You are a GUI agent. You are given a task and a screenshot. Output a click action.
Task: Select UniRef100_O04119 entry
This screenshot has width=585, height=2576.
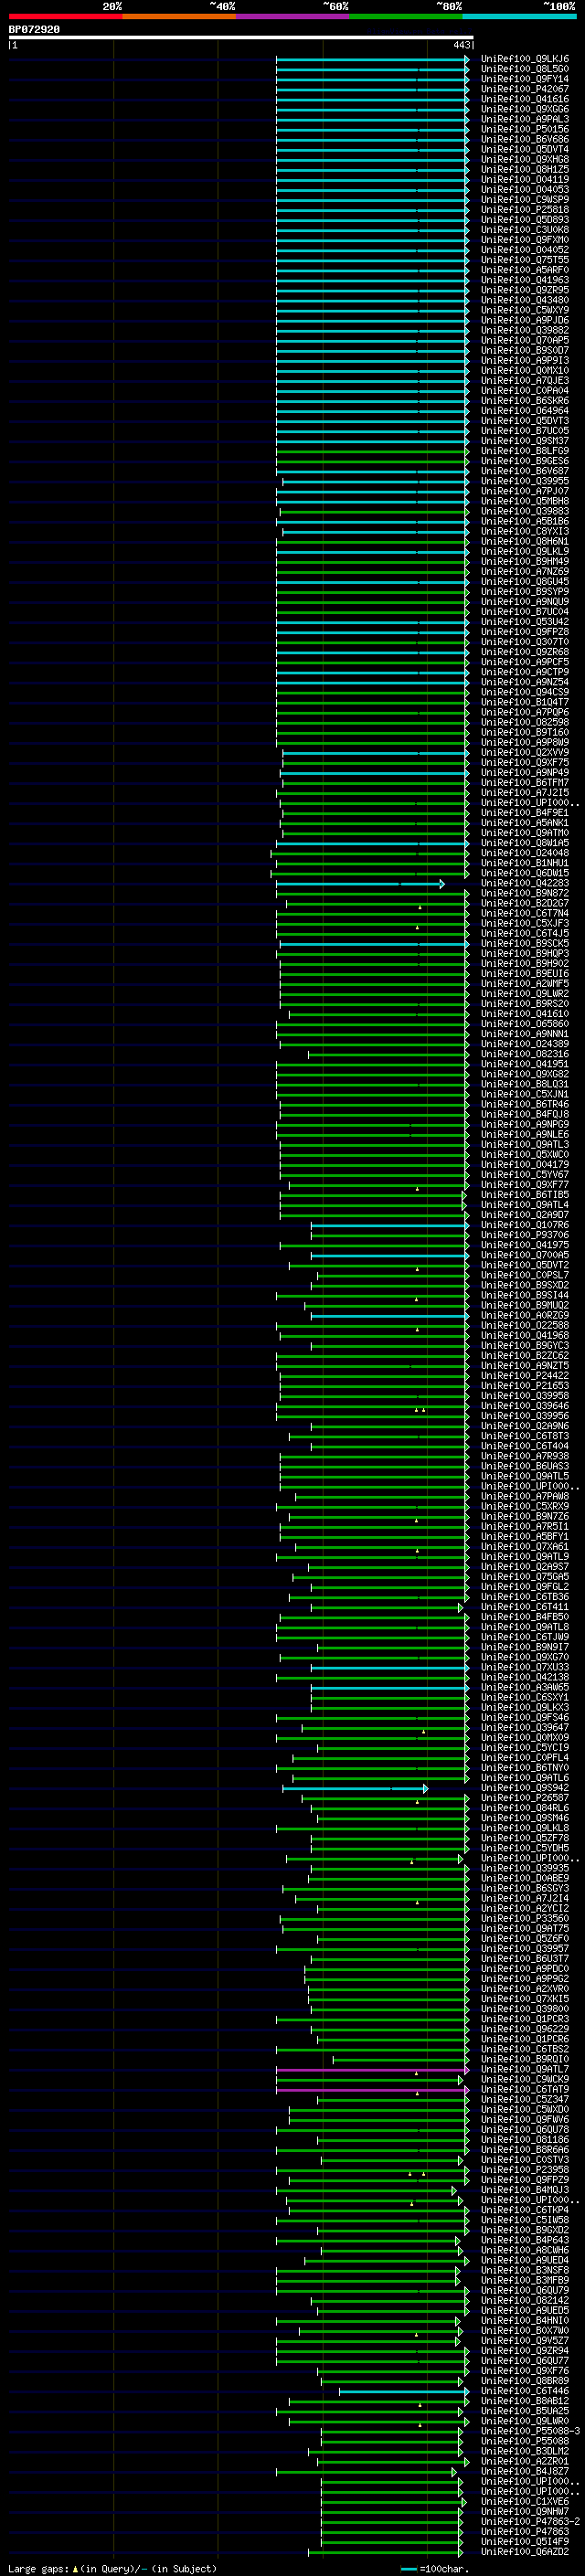coord(525,179)
